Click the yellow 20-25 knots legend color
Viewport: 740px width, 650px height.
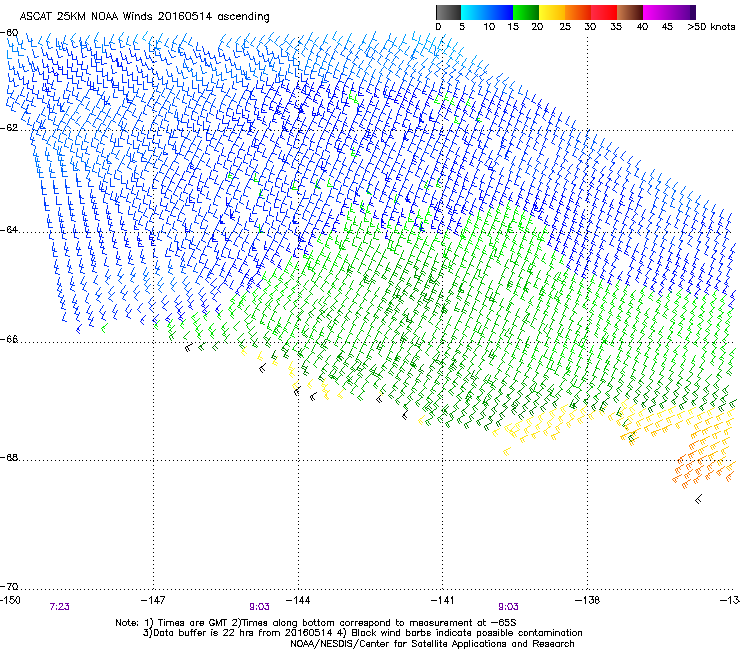(552, 12)
